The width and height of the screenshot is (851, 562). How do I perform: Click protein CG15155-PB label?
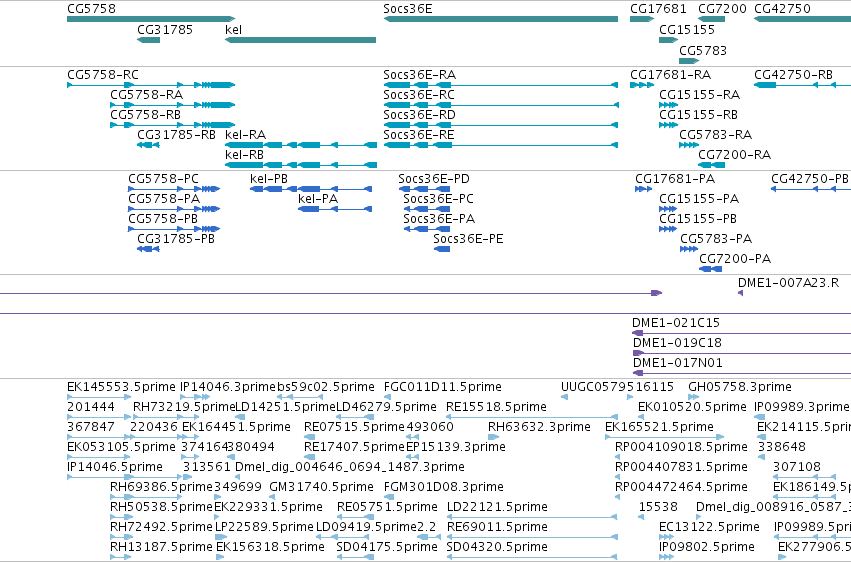698,219
